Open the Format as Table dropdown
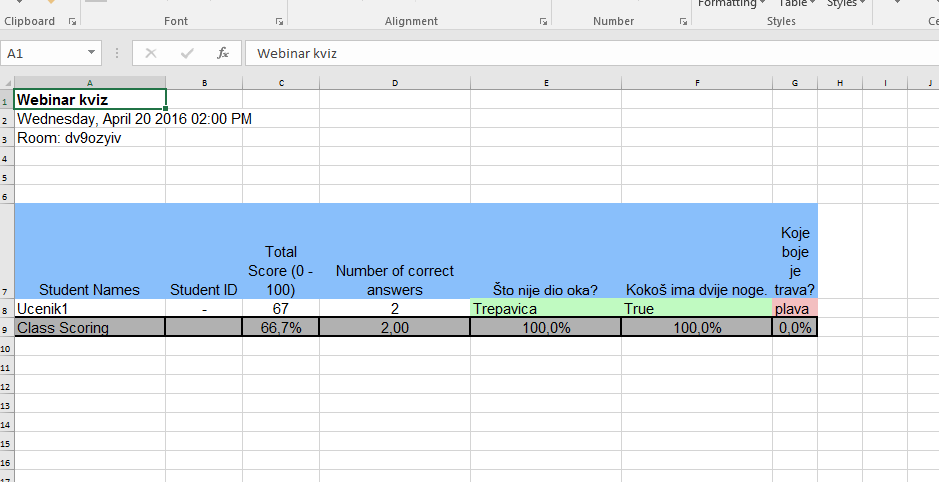 797,4
